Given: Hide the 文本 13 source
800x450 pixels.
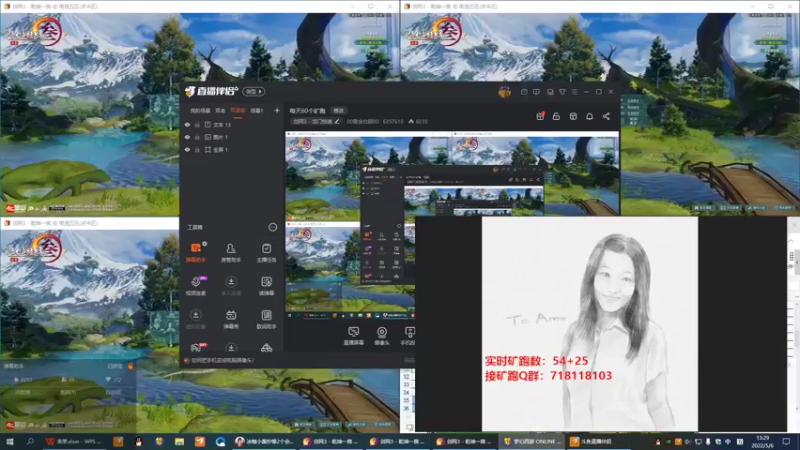Looking at the screenshot, I should (x=187, y=124).
